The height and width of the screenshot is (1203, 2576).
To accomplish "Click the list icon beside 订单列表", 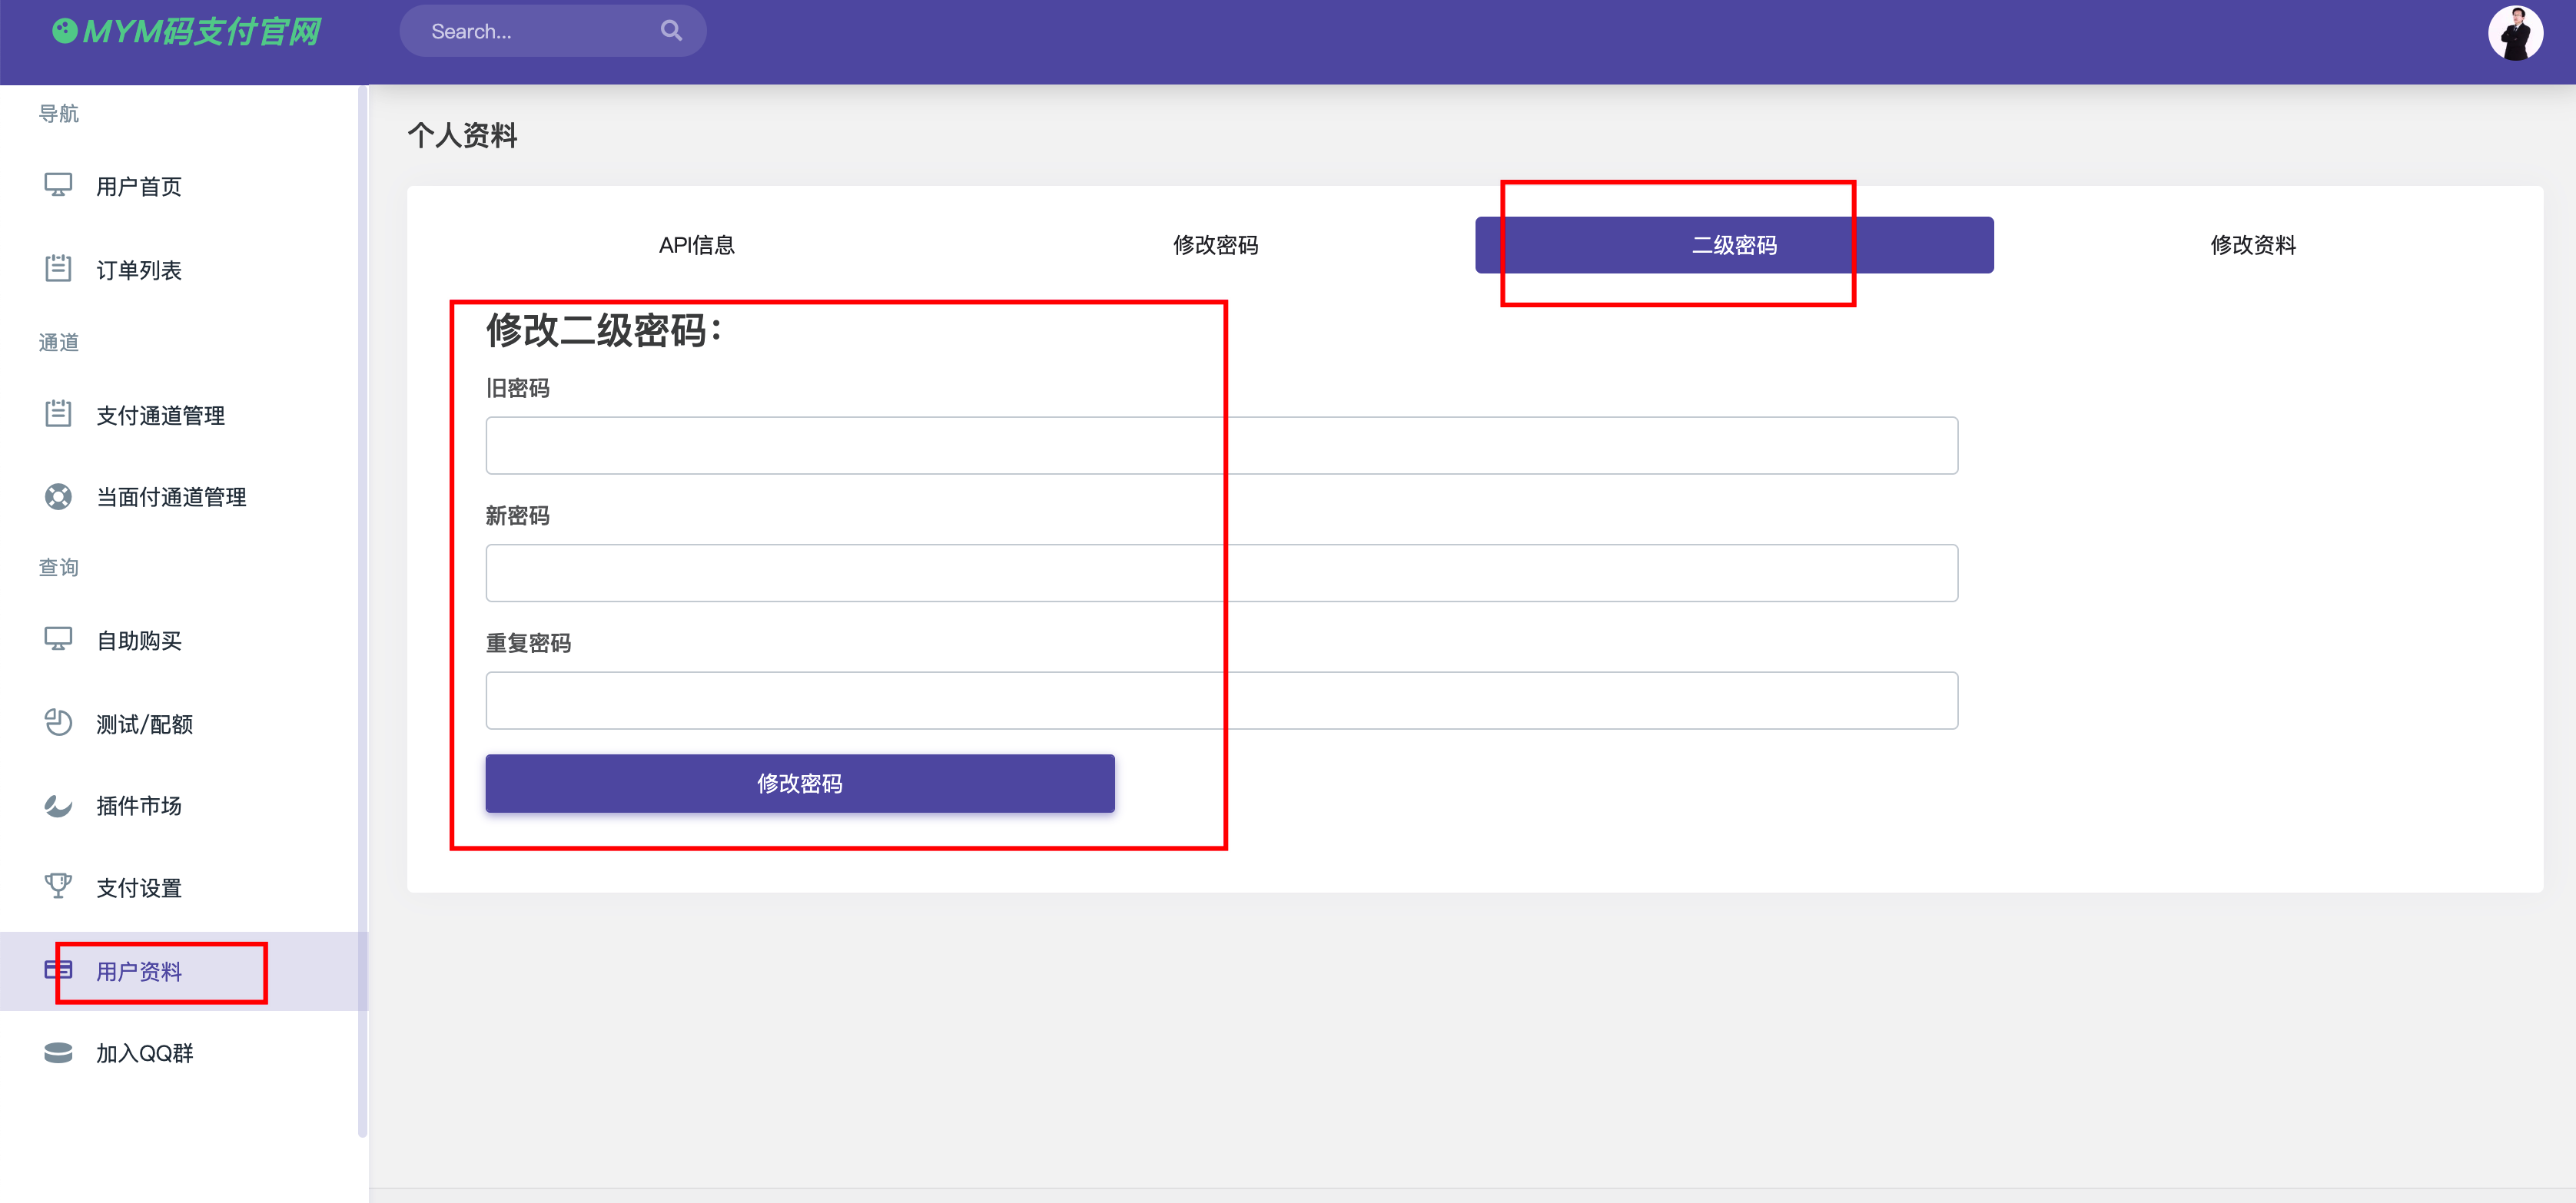I will (58, 268).
